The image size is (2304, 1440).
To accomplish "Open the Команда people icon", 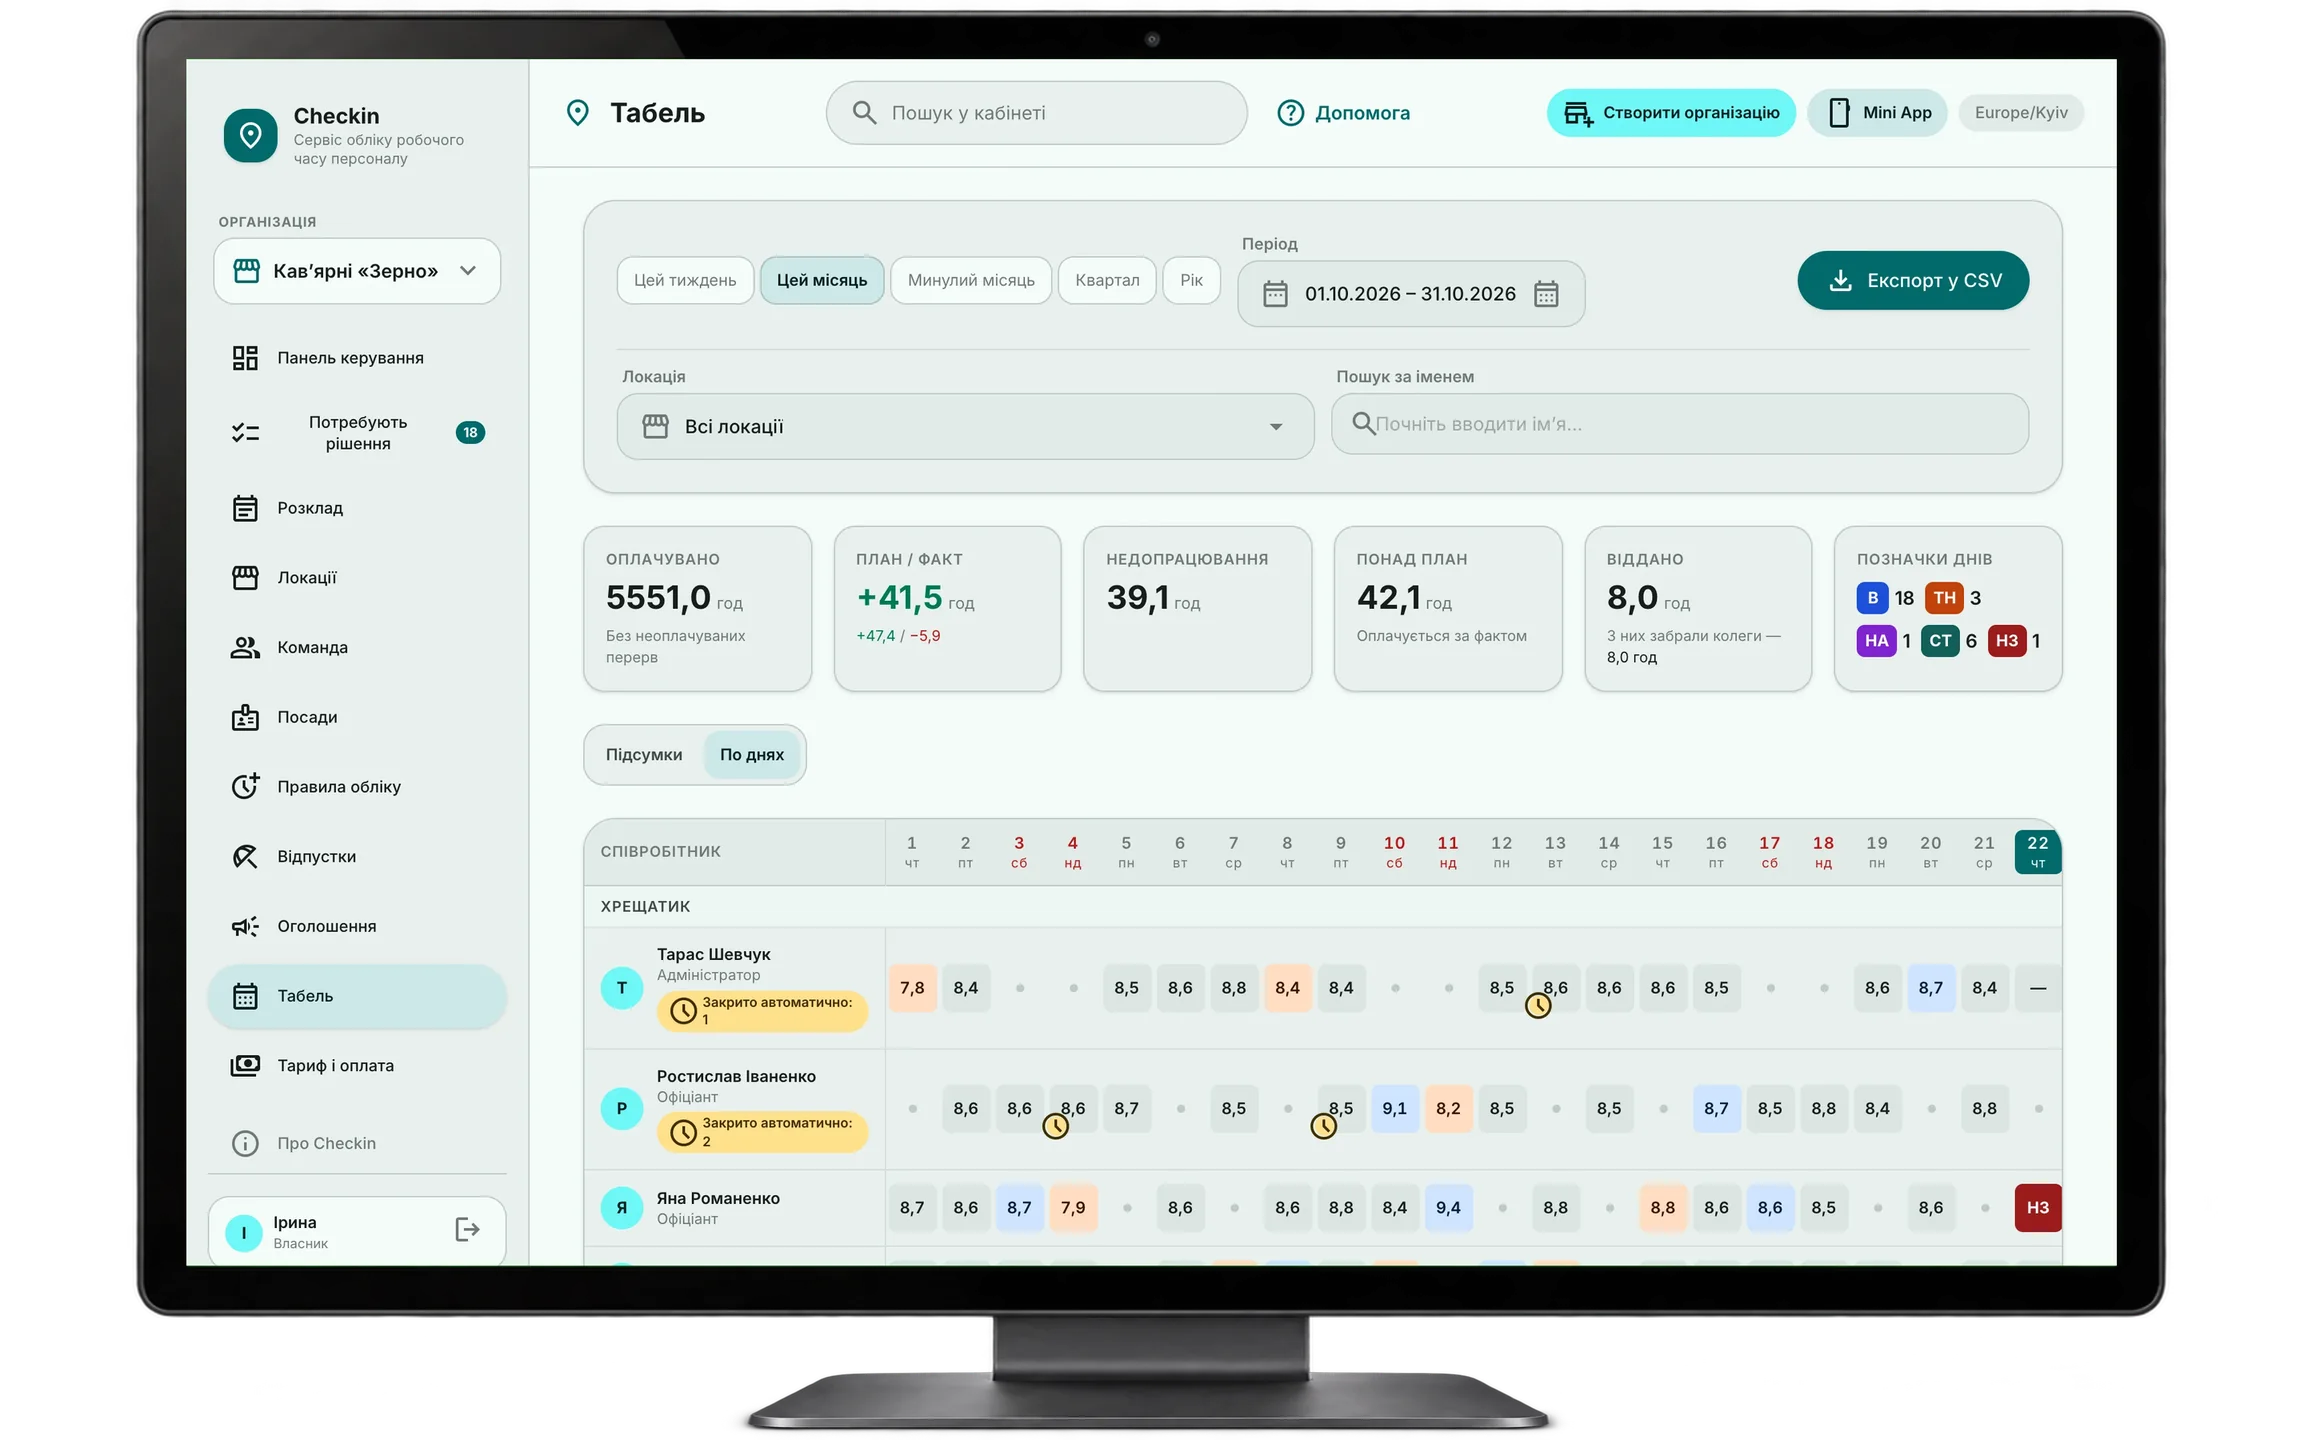I will (245, 647).
